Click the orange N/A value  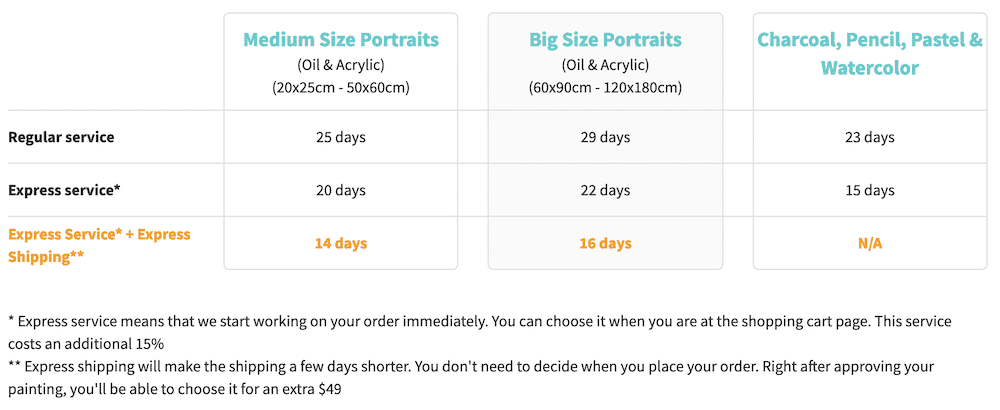(x=870, y=243)
